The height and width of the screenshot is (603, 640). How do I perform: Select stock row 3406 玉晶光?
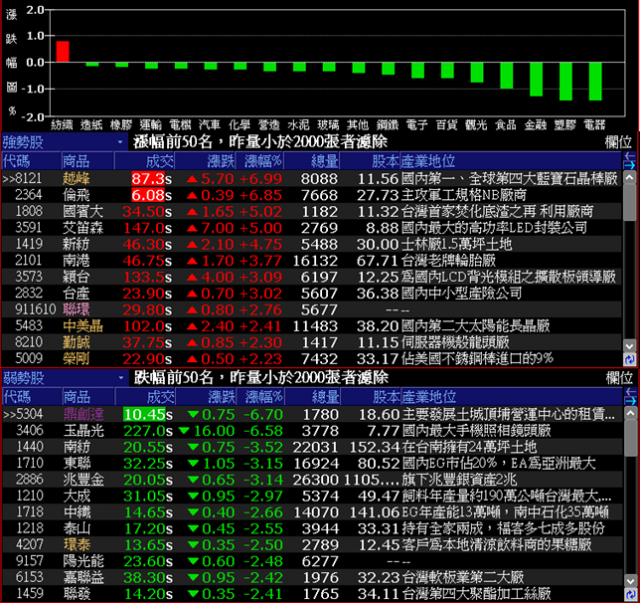[x=312, y=431]
